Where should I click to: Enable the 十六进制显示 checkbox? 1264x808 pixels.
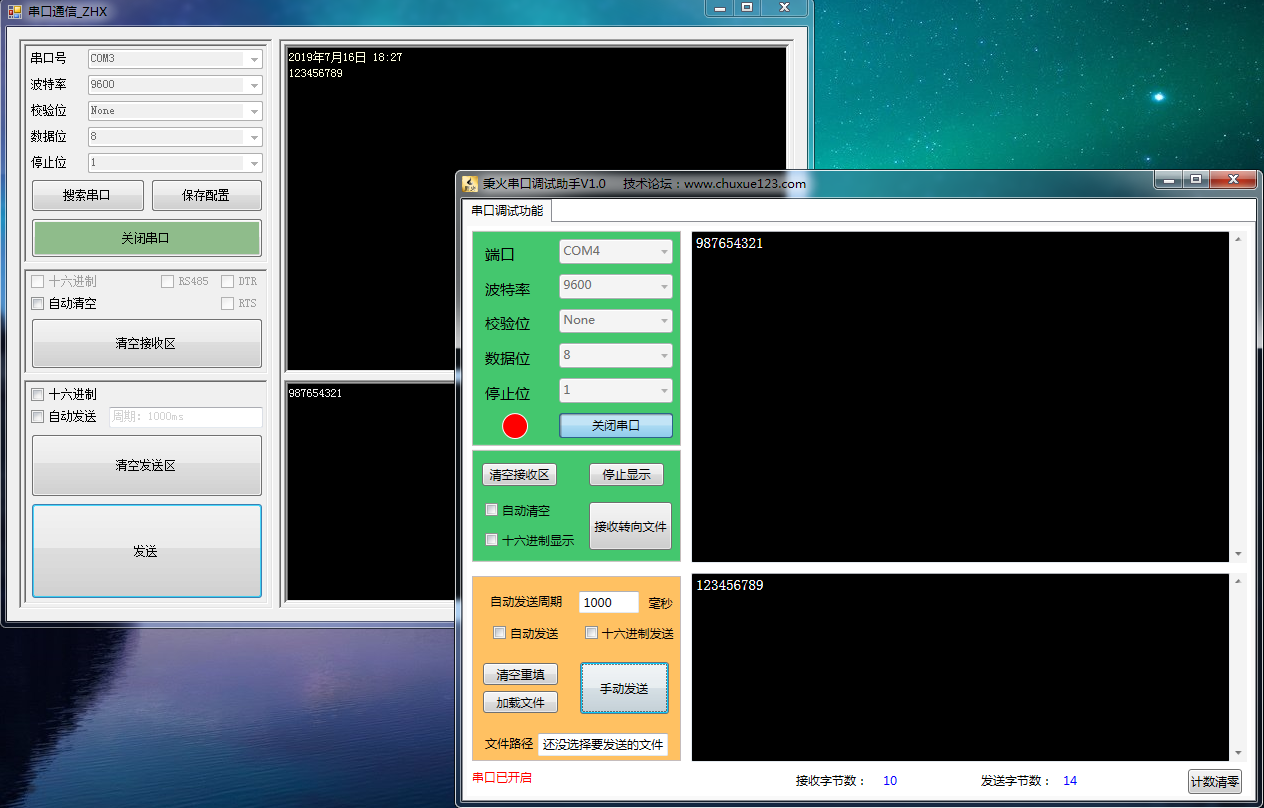pos(491,539)
